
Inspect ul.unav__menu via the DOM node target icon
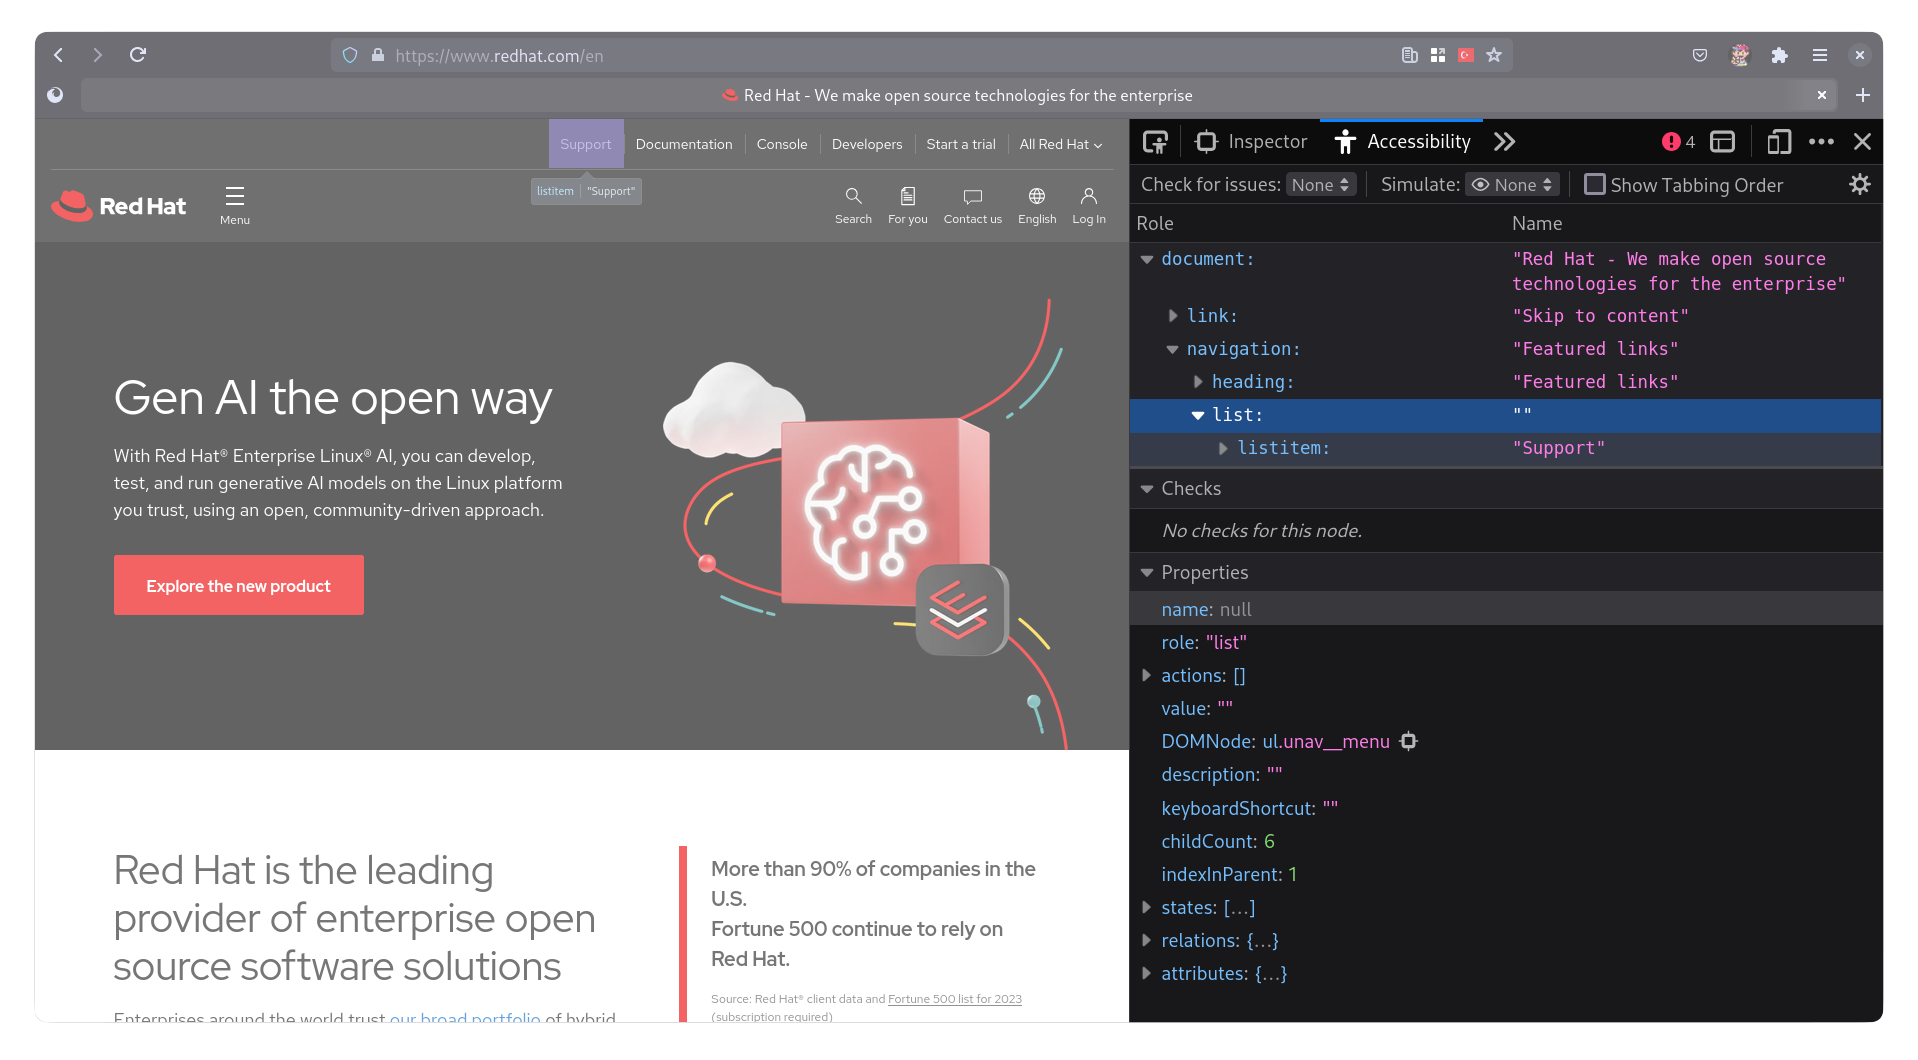click(x=1408, y=741)
